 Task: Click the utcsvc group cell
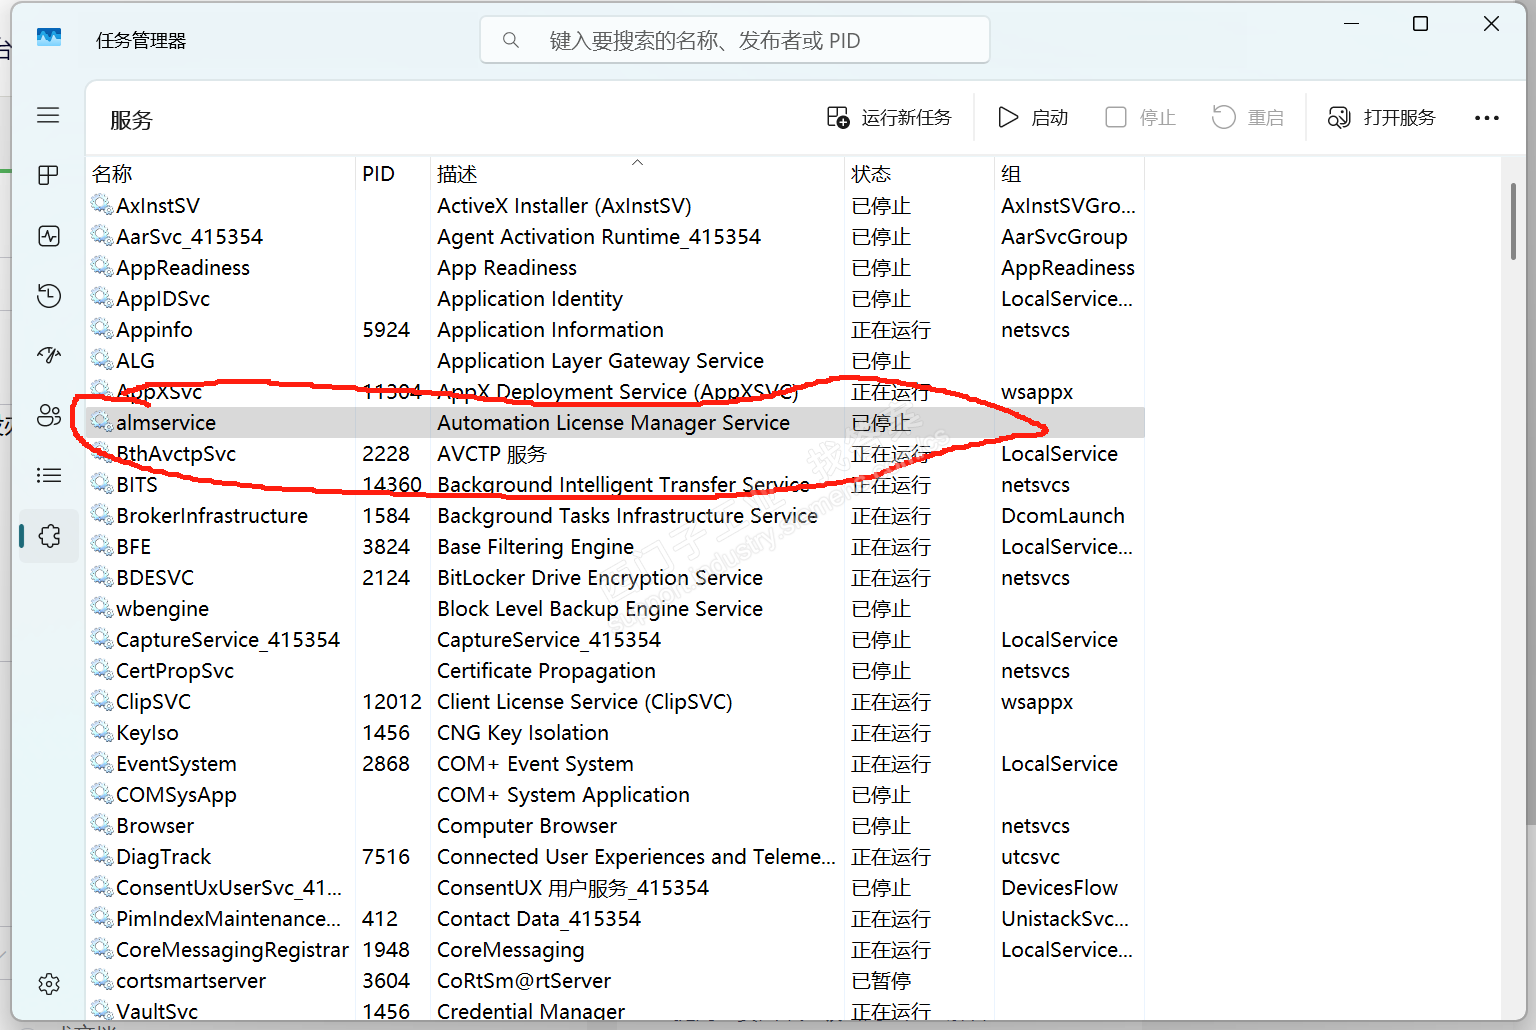pos(1030,857)
